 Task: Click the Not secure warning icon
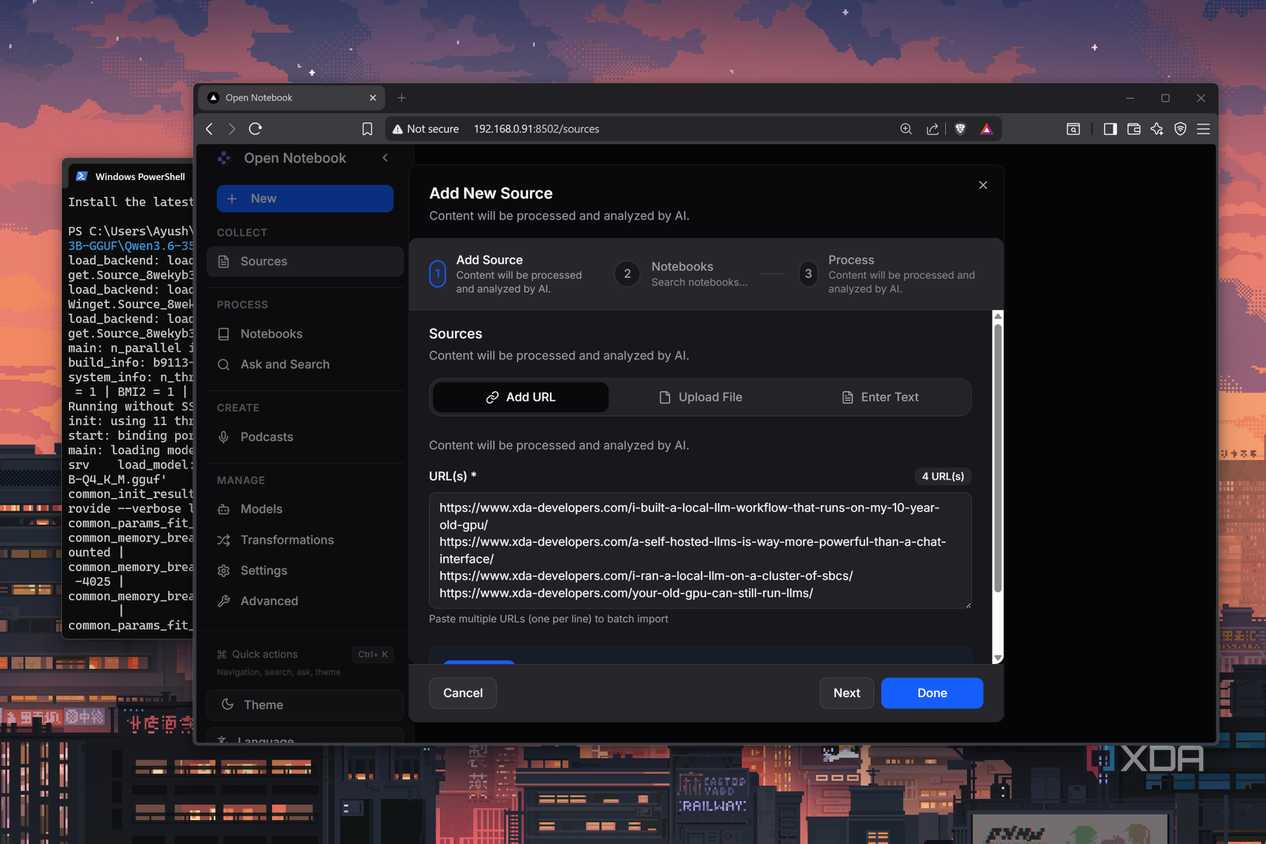[397, 129]
